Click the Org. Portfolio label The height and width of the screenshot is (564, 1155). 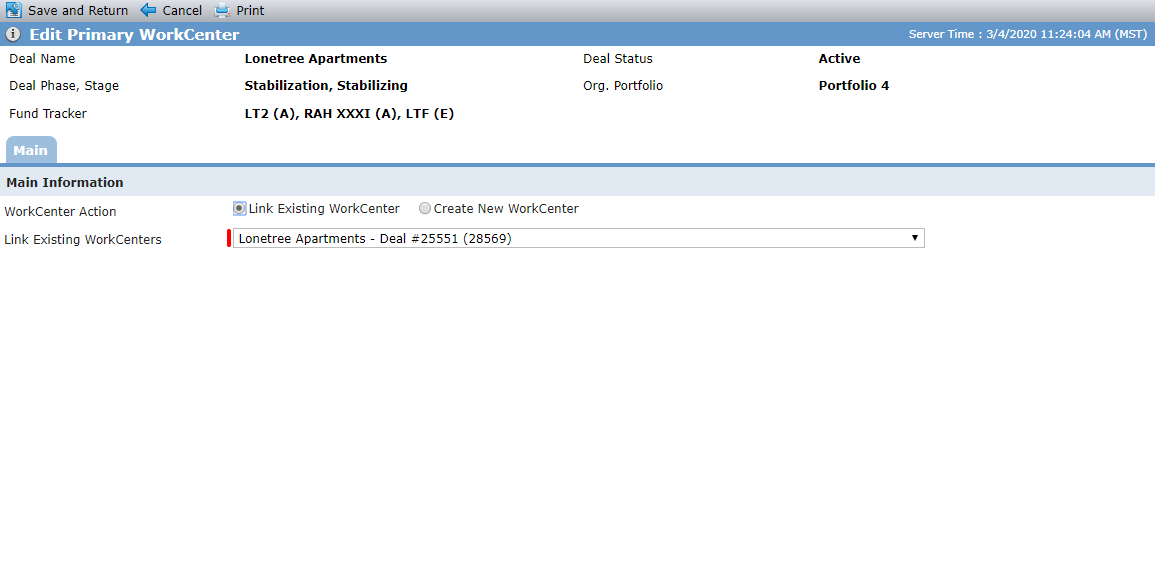click(x=623, y=85)
